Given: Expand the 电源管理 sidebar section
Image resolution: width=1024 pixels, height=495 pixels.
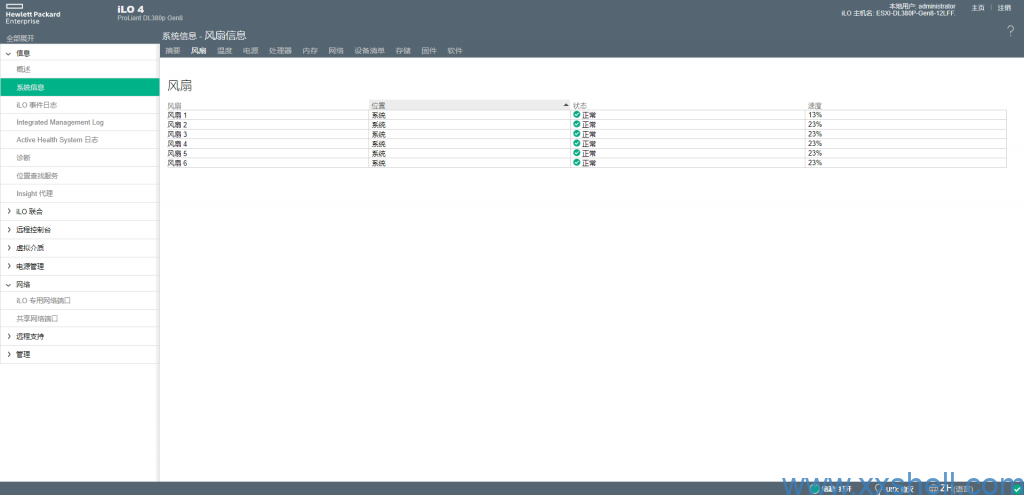Looking at the screenshot, I should click(9, 267).
